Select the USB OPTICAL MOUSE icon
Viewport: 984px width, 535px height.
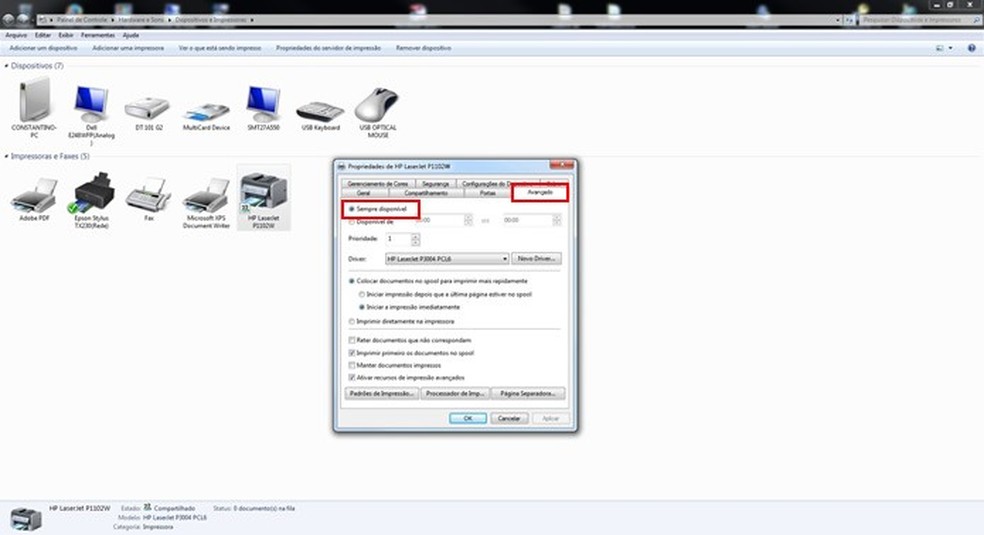point(377,104)
